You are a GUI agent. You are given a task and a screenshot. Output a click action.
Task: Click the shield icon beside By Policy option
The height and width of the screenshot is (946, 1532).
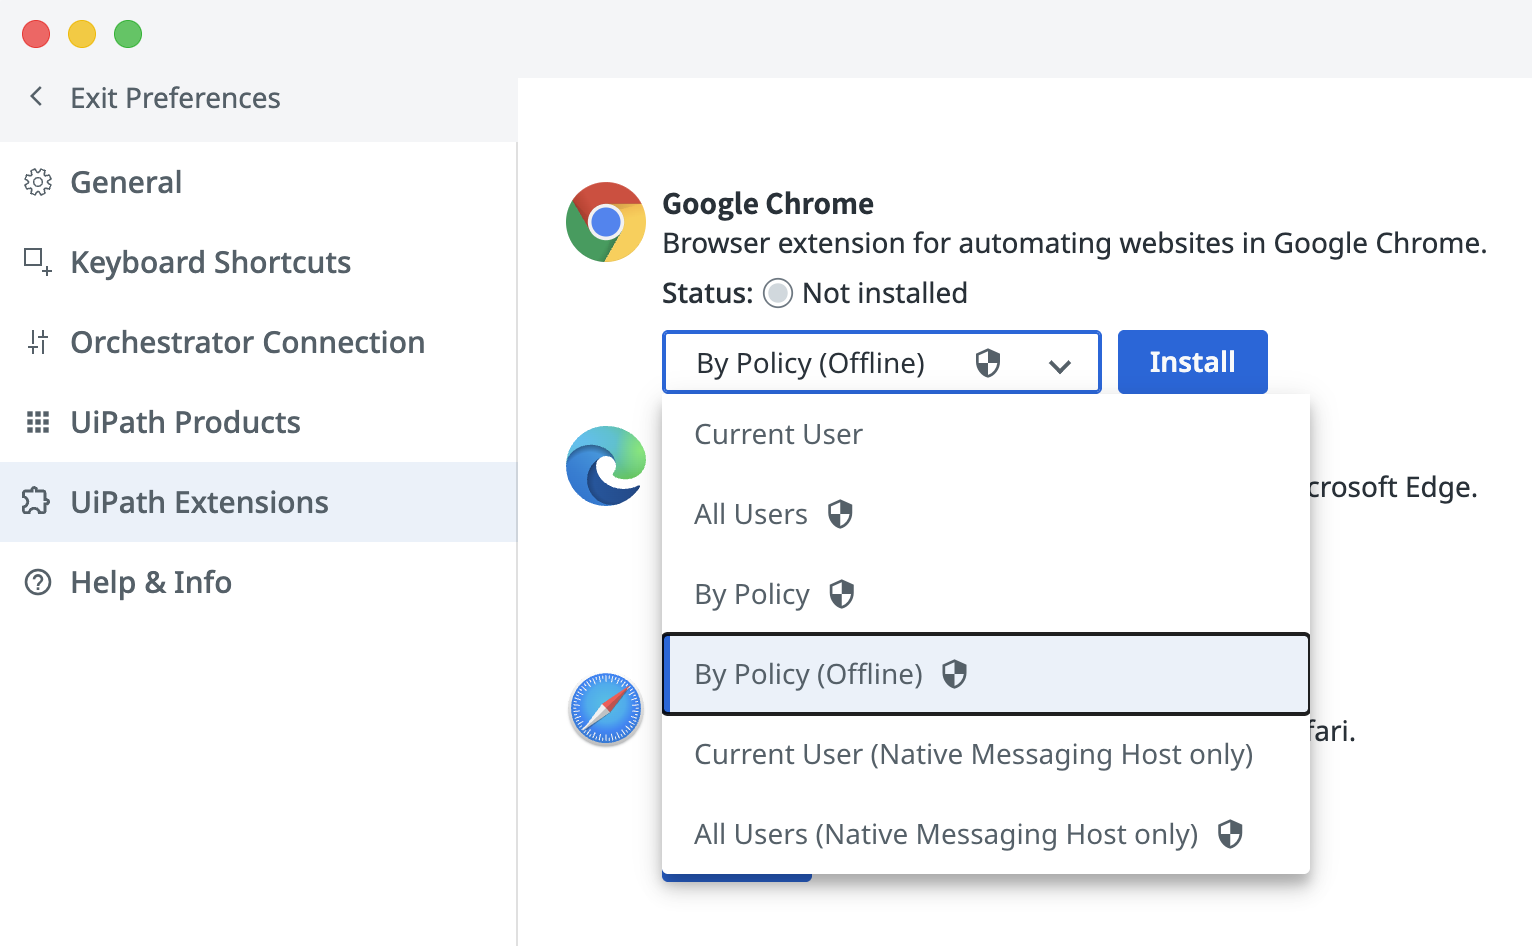842,594
